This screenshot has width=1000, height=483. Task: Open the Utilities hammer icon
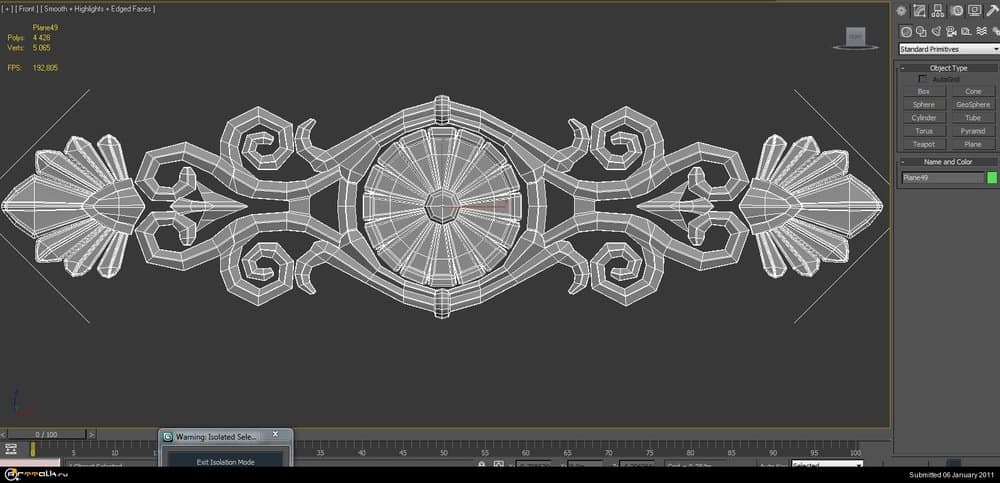click(x=991, y=11)
